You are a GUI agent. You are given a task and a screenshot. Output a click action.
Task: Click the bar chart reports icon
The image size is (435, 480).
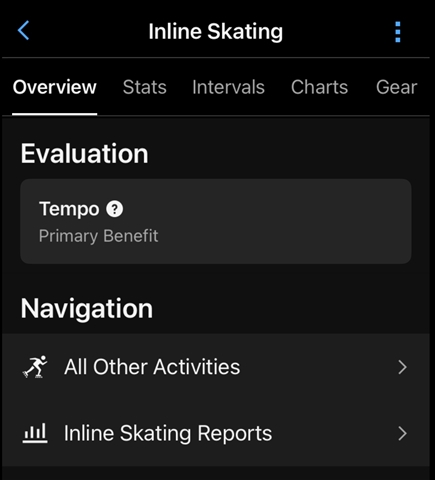35,433
